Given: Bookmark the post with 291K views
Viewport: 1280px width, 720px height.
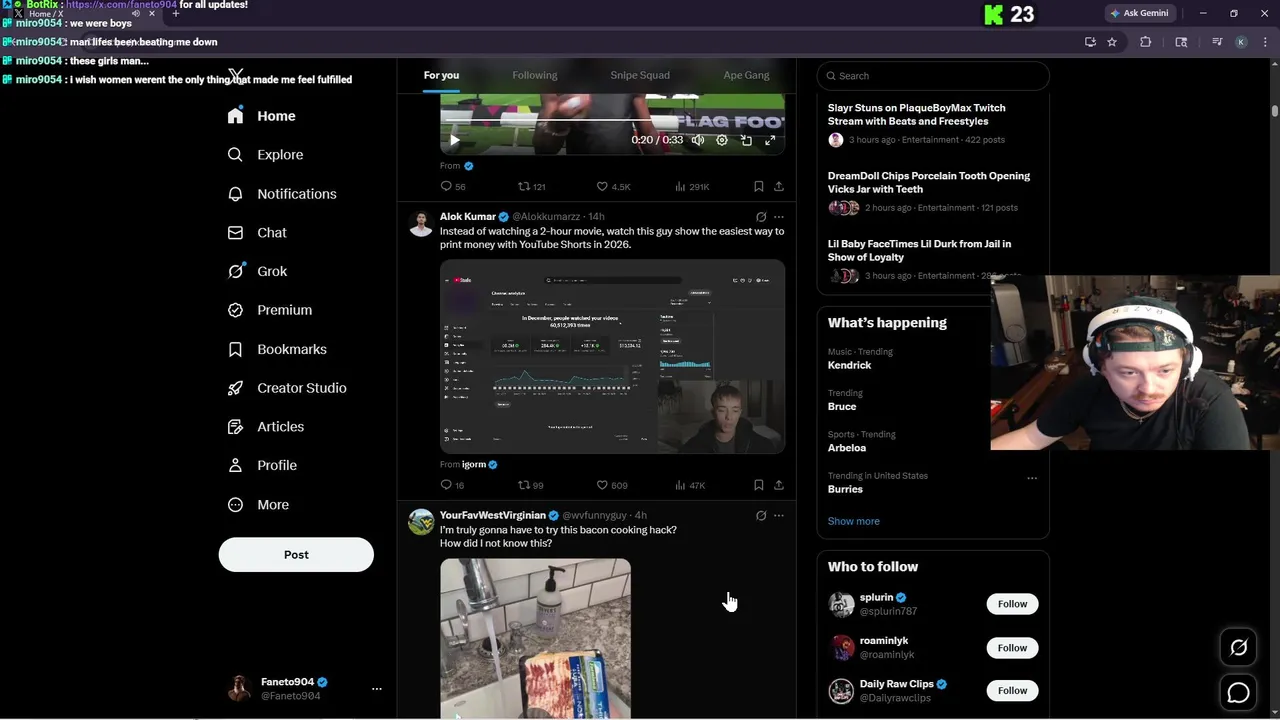Looking at the screenshot, I should 759,187.
